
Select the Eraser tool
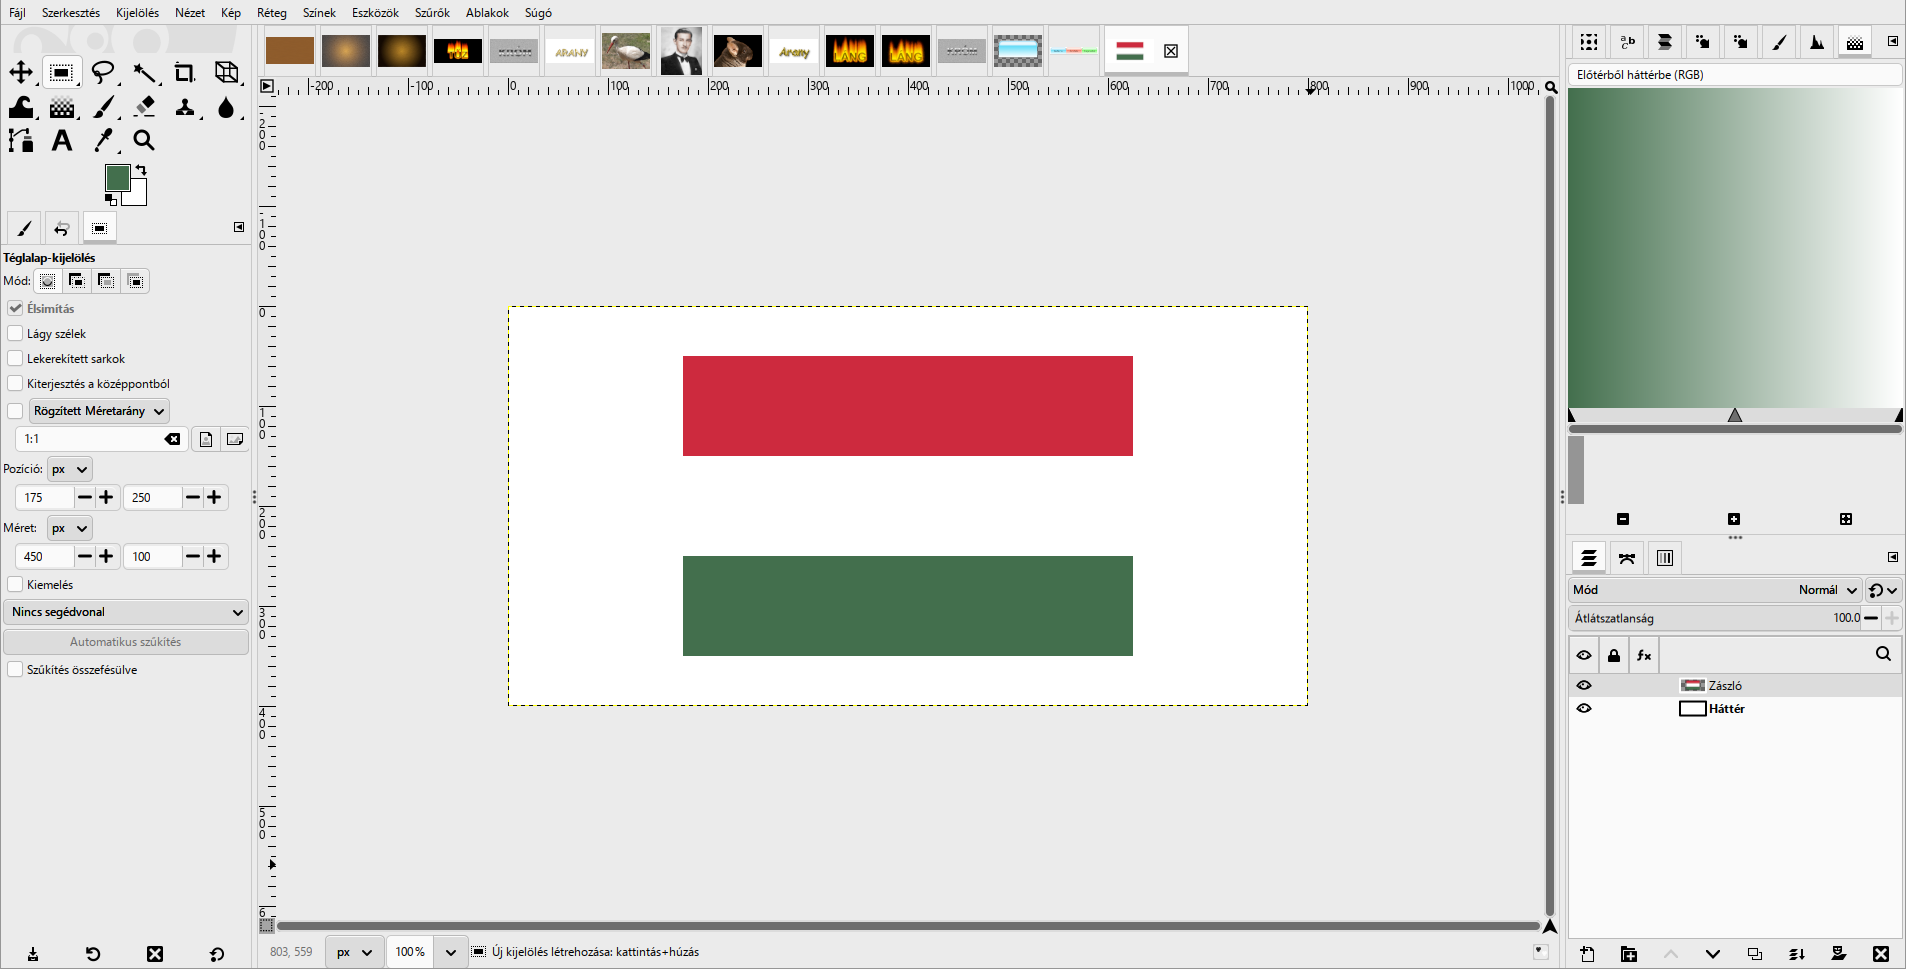pyautogui.click(x=144, y=107)
